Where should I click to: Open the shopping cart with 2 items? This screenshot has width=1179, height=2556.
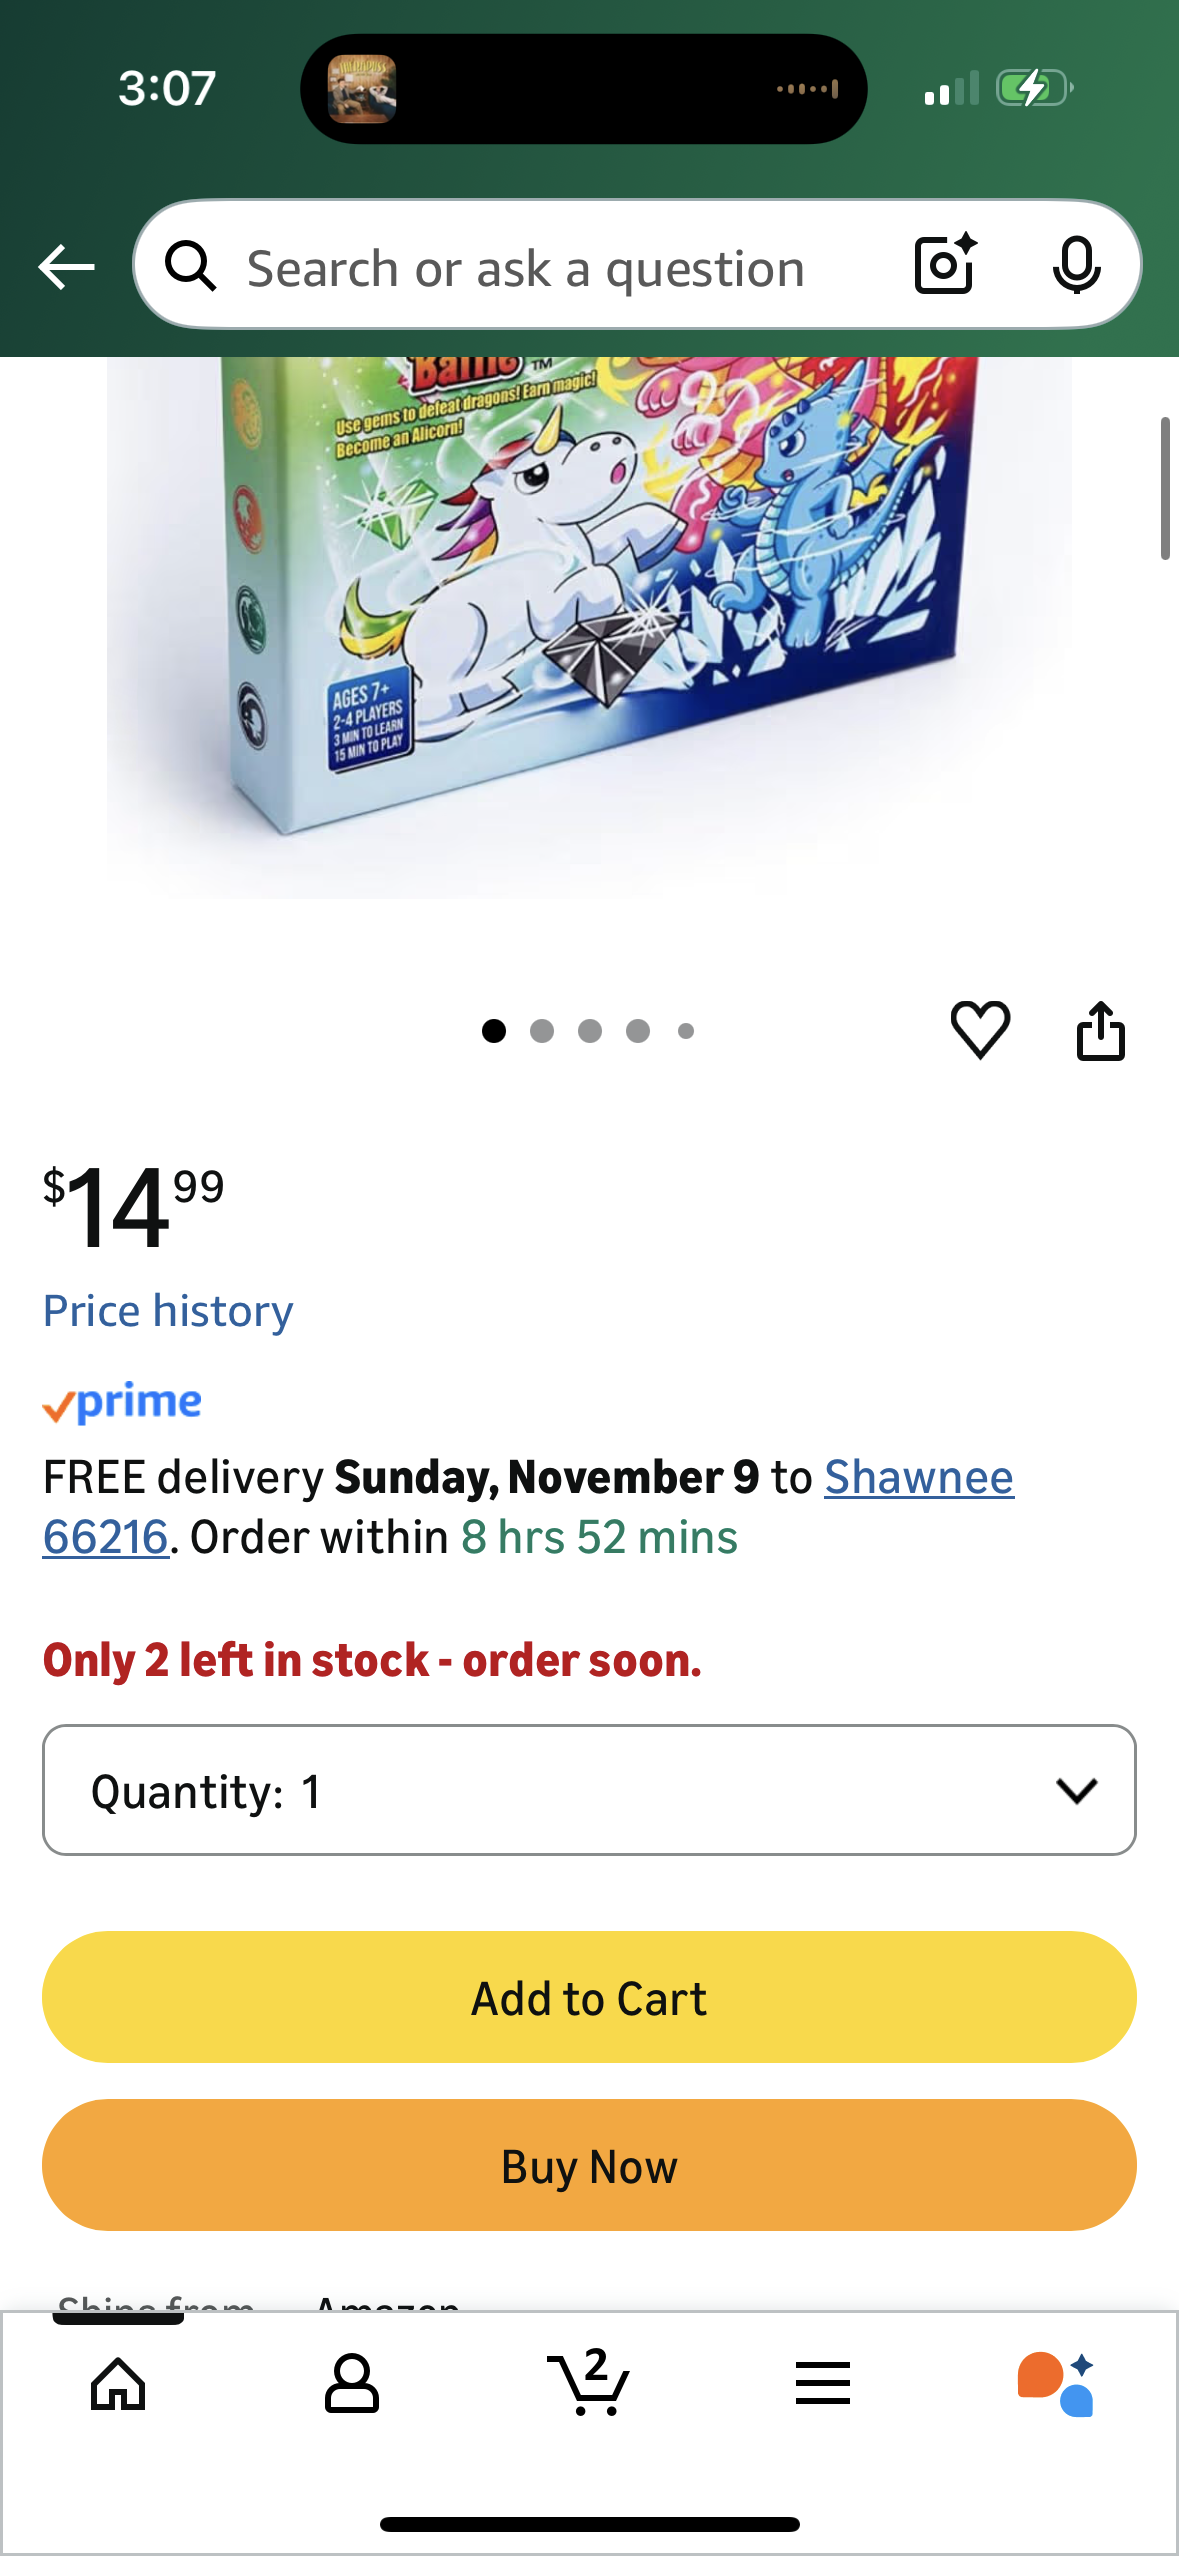[589, 2382]
